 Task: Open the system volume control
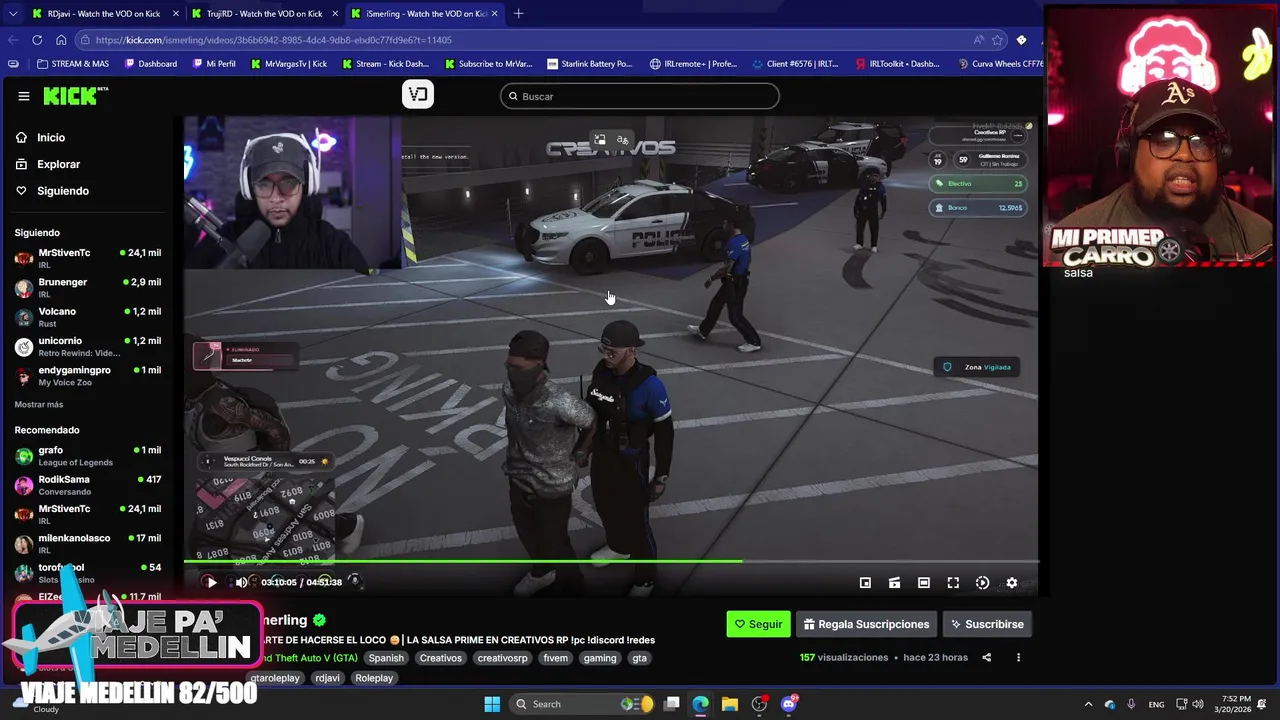(1198, 704)
